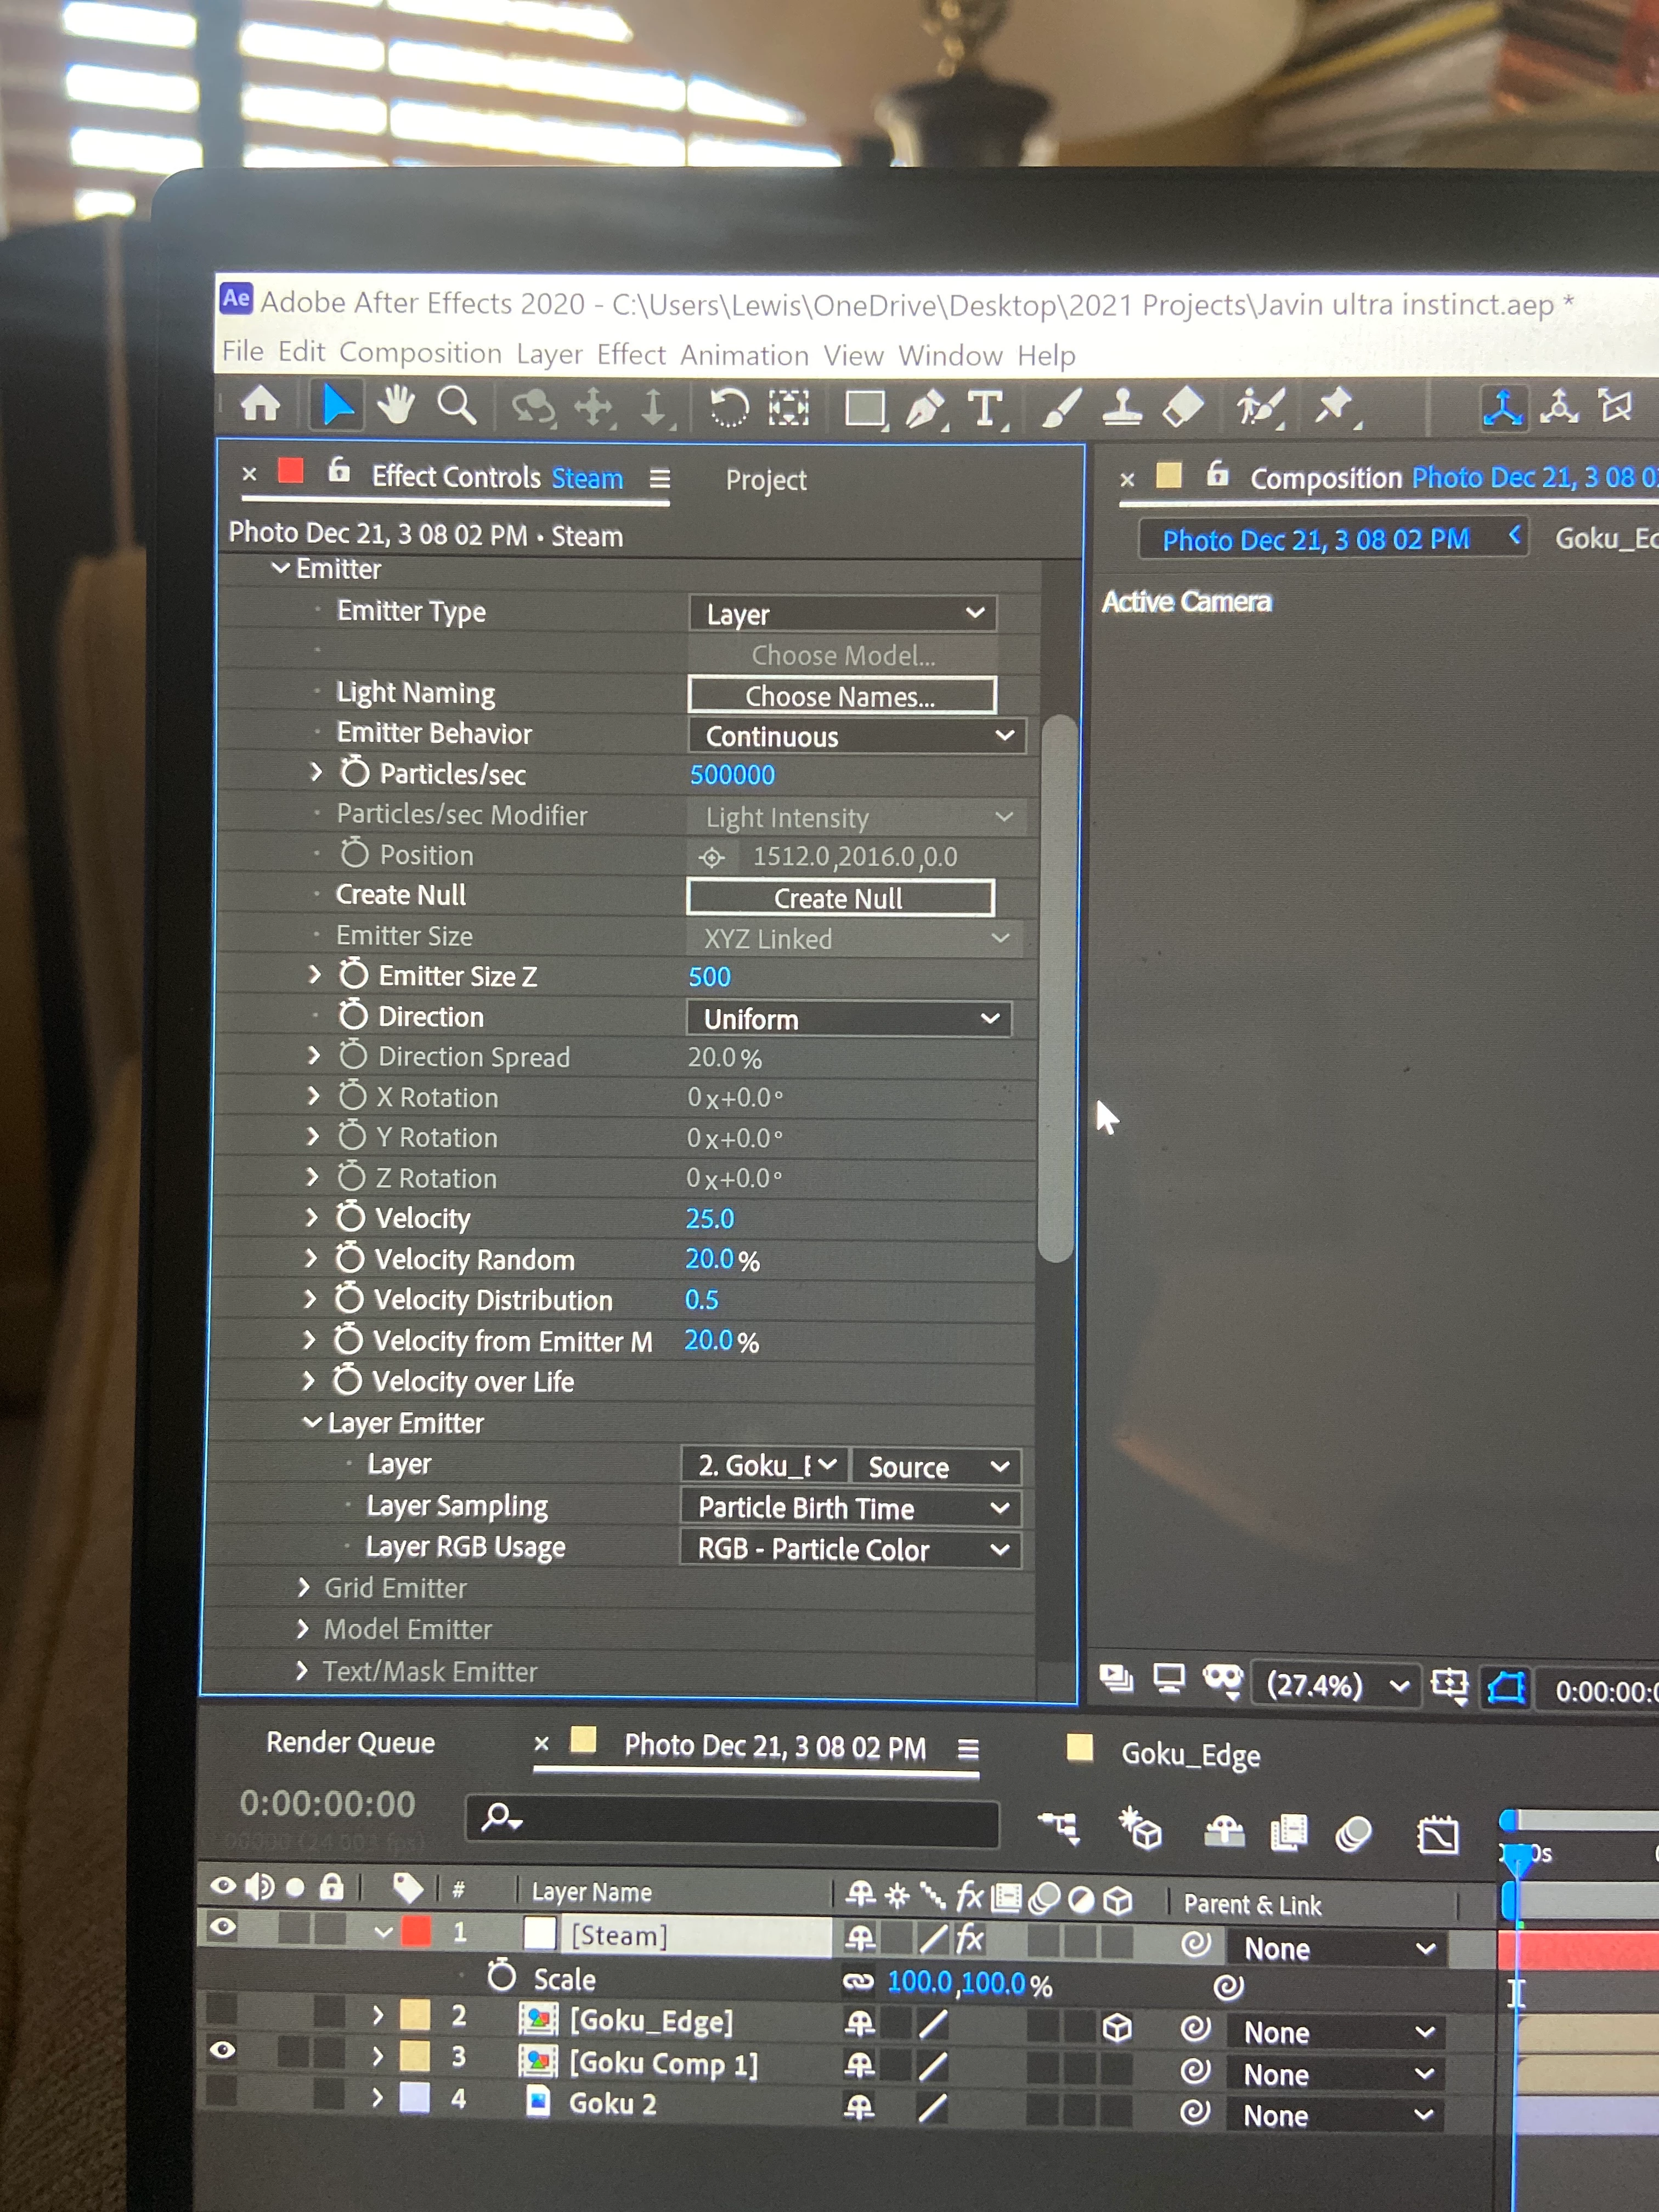Toggle visibility of Goku Comp 1 layer
This screenshot has height=2212, width=1659.
(x=223, y=2049)
